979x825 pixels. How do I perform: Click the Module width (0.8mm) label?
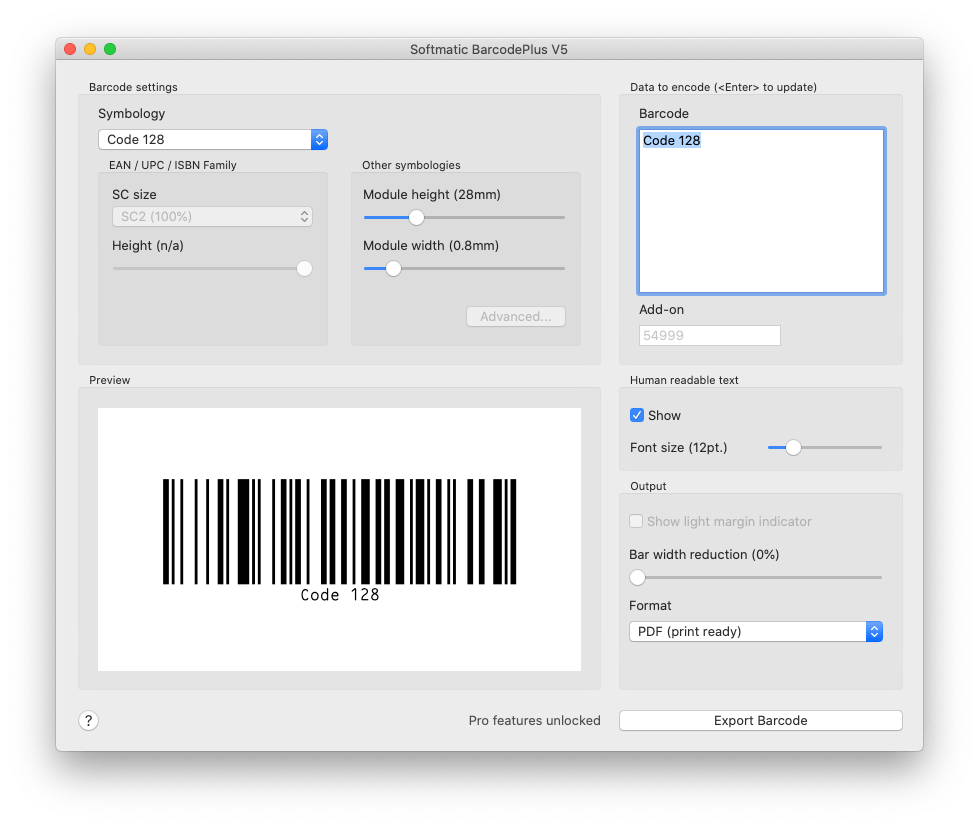(431, 246)
